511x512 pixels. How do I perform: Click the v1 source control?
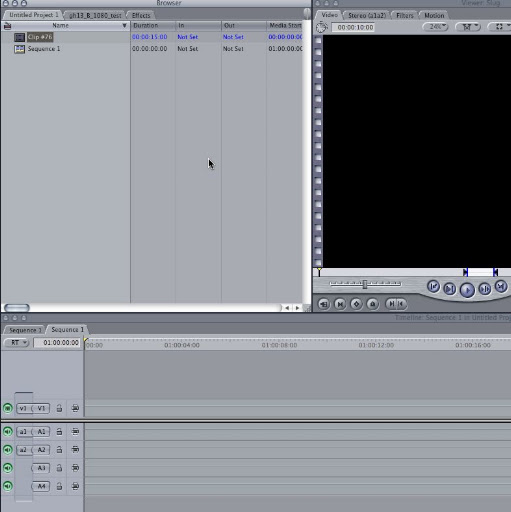(x=23, y=408)
